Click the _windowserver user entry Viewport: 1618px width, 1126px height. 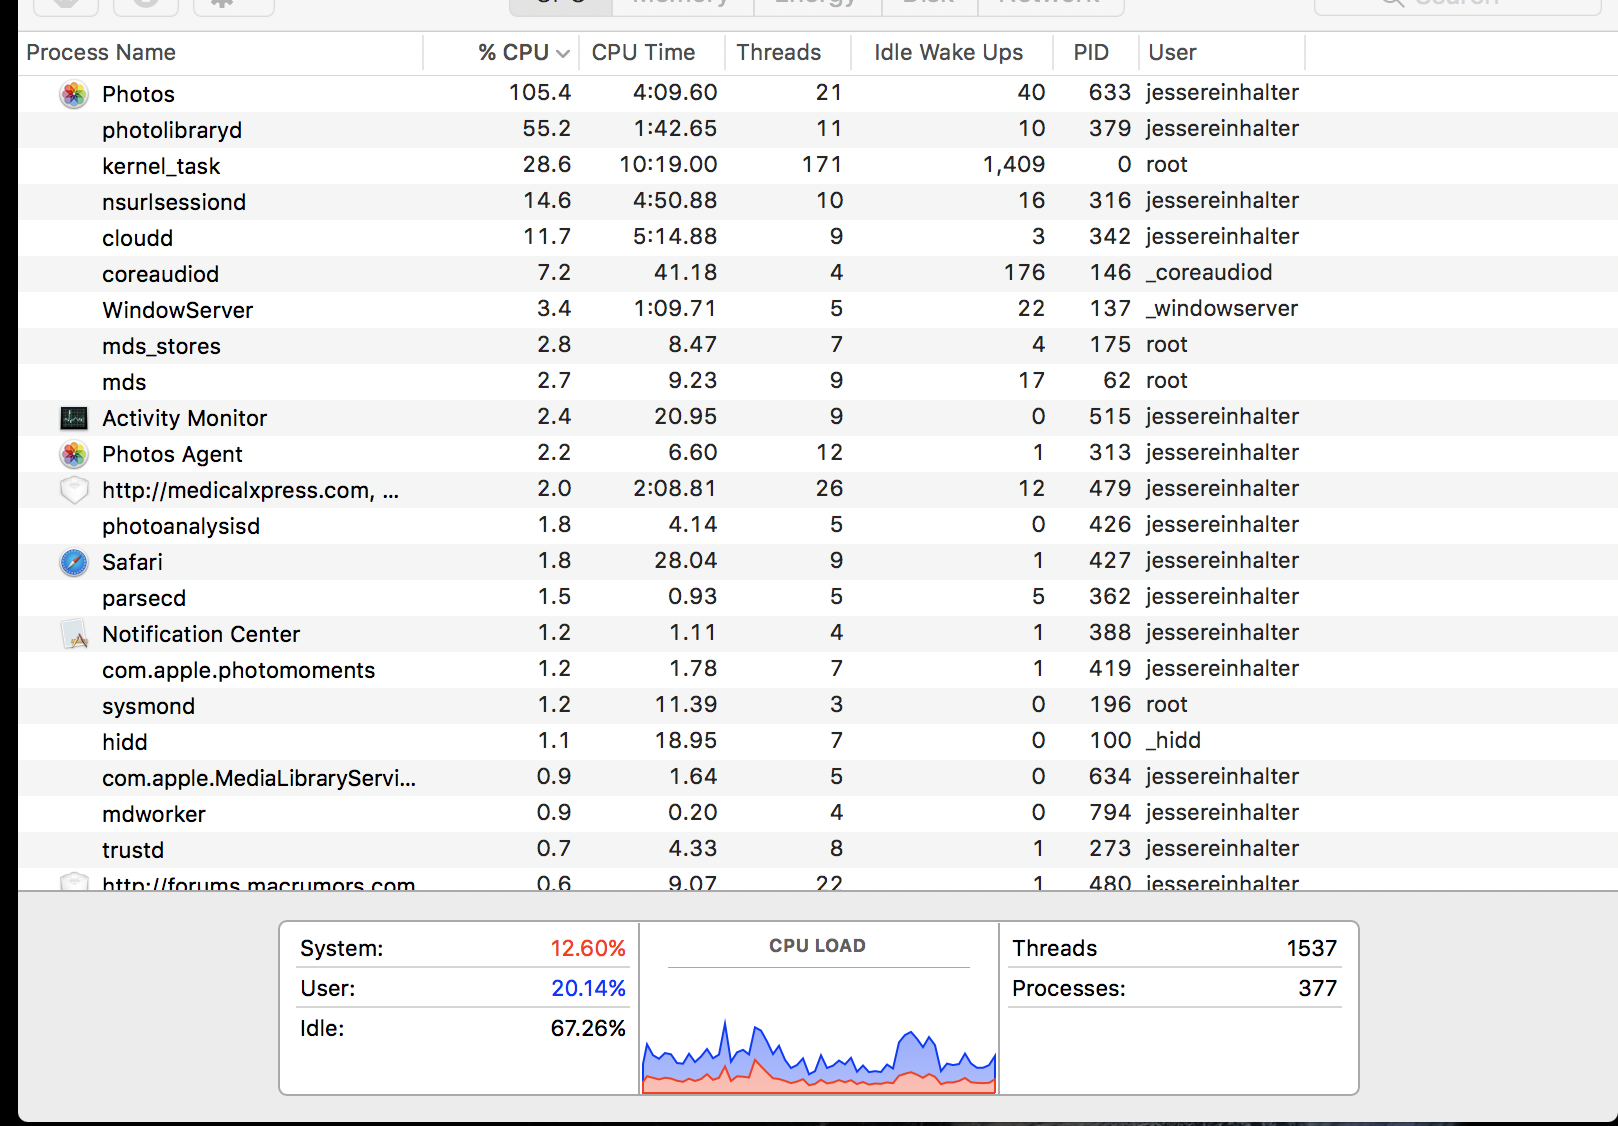coord(1222,309)
